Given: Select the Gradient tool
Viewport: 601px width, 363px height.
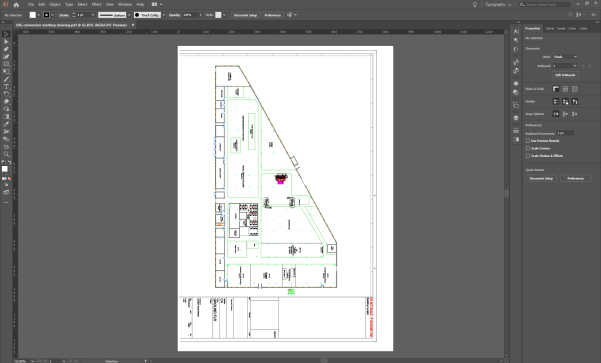Looking at the screenshot, I should click(6, 117).
